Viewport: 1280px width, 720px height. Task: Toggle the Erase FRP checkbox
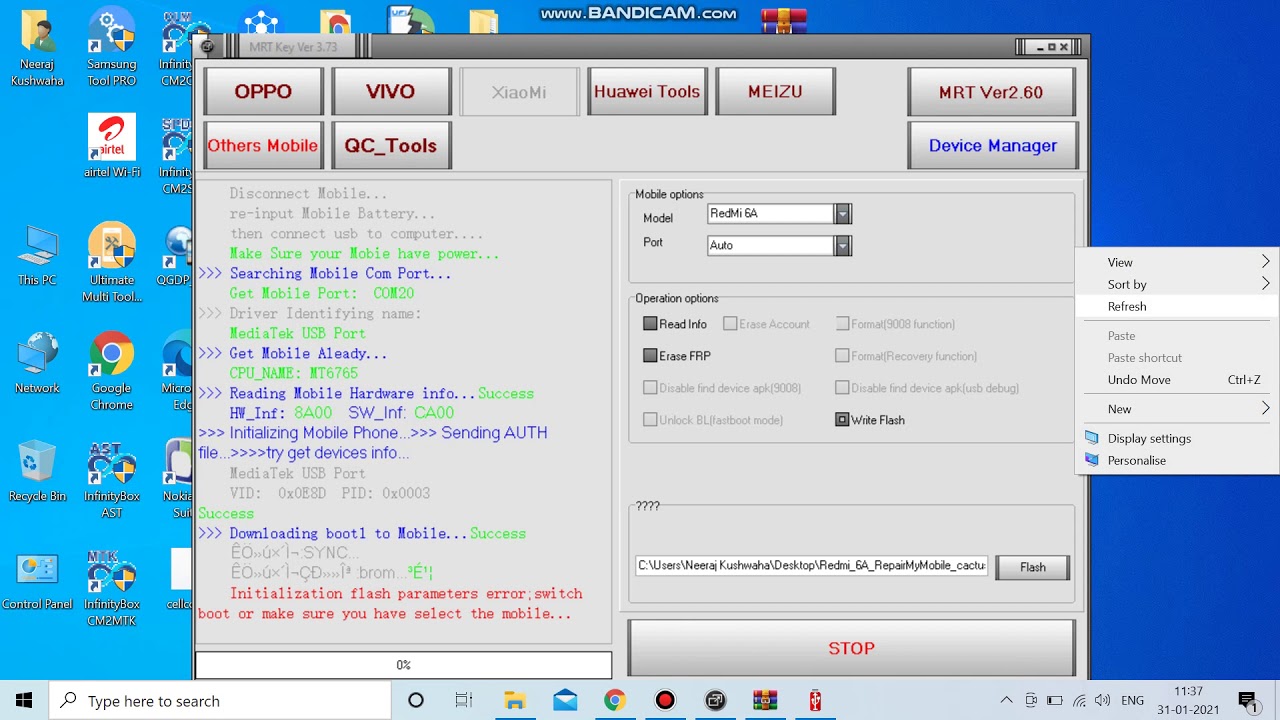650,356
